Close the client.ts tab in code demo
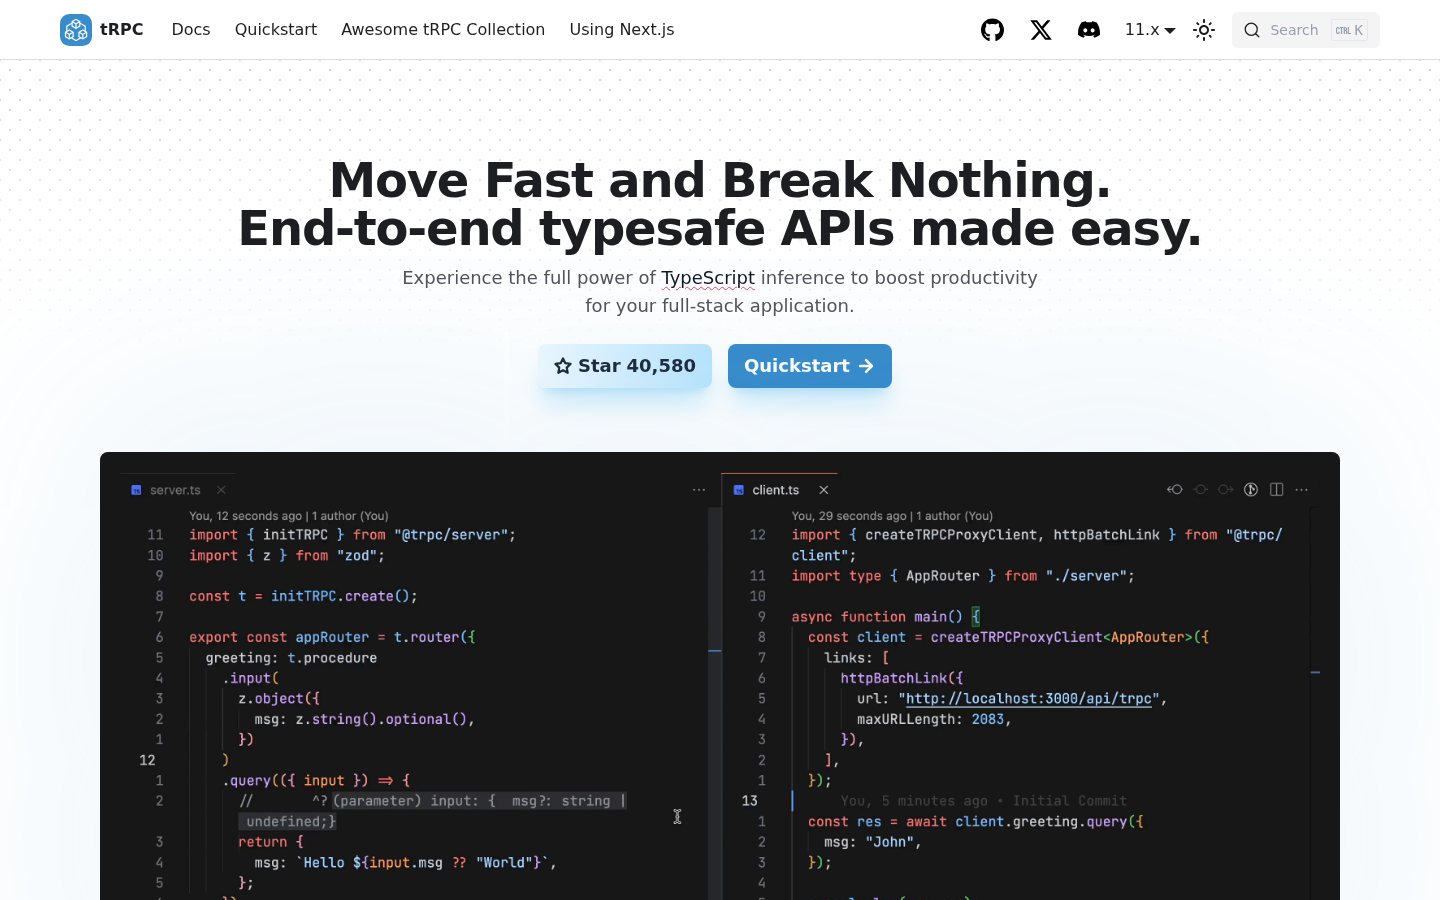The height and width of the screenshot is (900, 1440). [824, 490]
